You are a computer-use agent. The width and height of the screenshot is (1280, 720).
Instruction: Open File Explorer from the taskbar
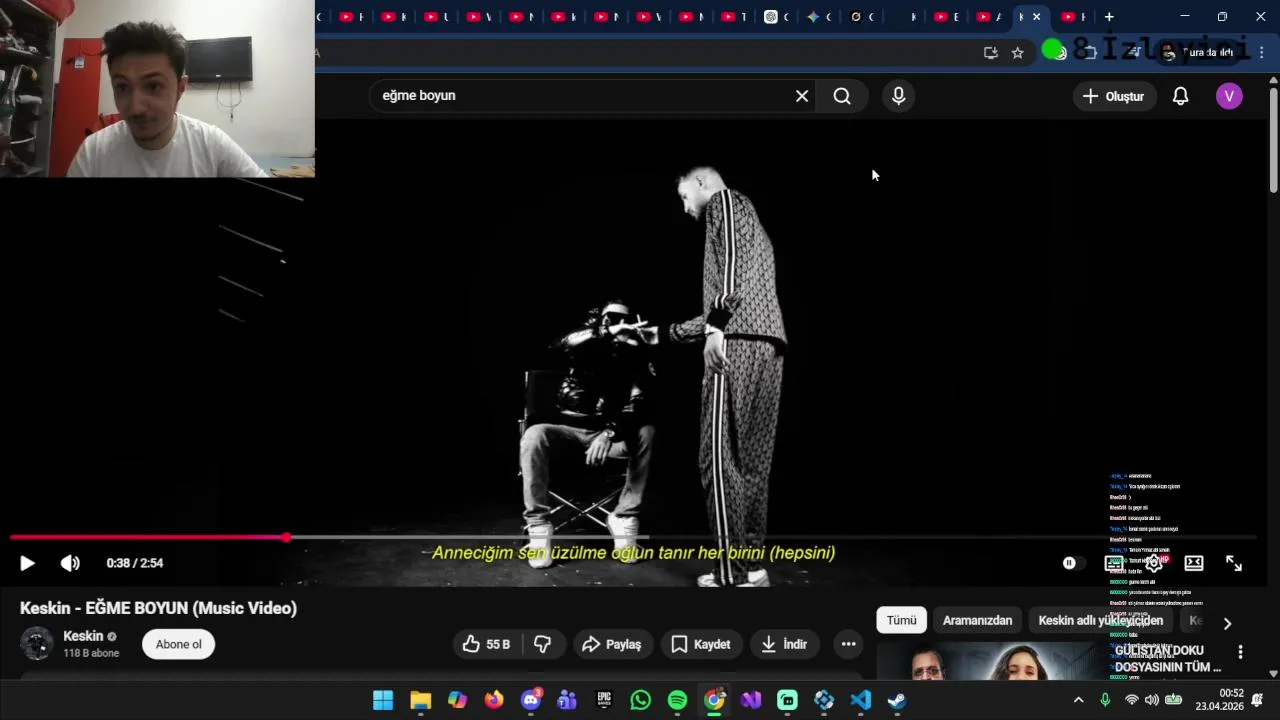(420, 700)
